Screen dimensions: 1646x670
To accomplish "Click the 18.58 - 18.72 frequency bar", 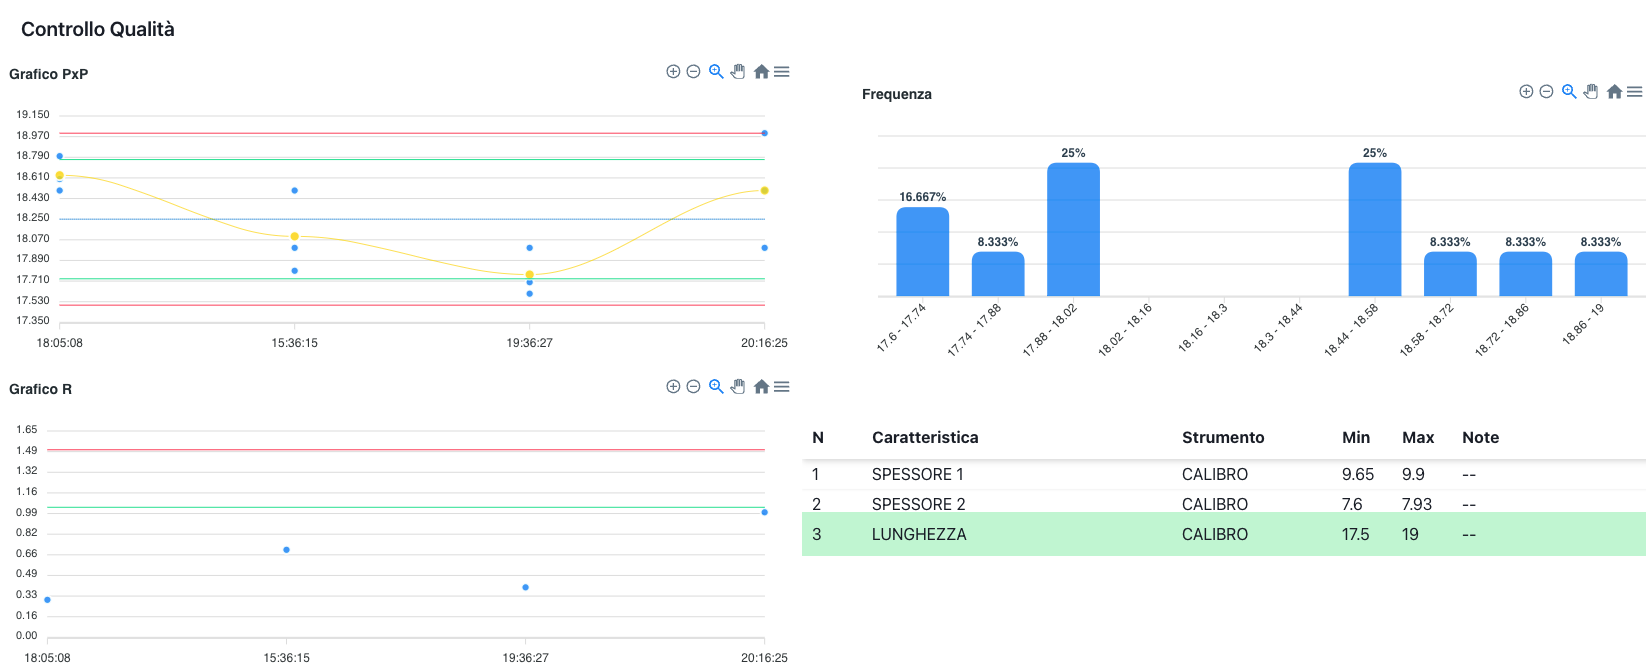I will click(x=1450, y=274).
